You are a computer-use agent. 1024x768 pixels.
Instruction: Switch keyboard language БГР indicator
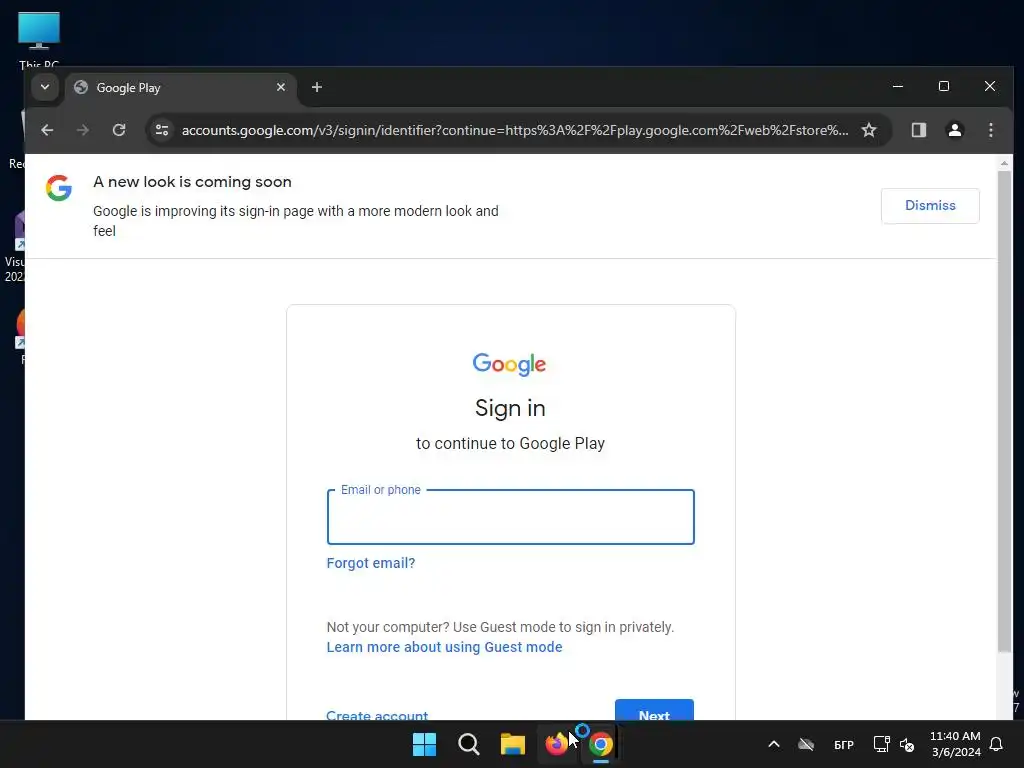click(844, 744)
